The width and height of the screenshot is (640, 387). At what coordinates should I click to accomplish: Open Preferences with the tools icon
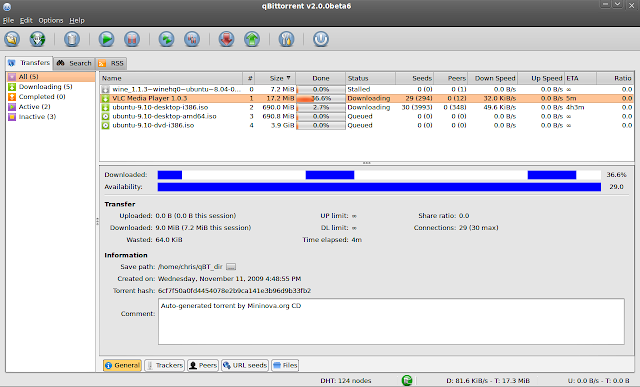[x=286, y=39]
